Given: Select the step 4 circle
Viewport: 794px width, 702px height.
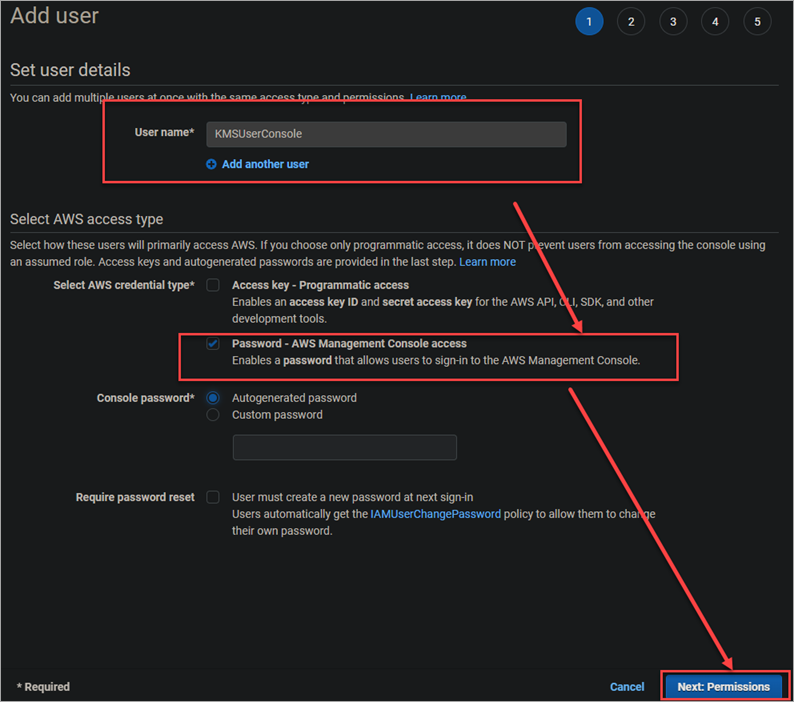Looking at the screenshot, I should coord(715,22).
